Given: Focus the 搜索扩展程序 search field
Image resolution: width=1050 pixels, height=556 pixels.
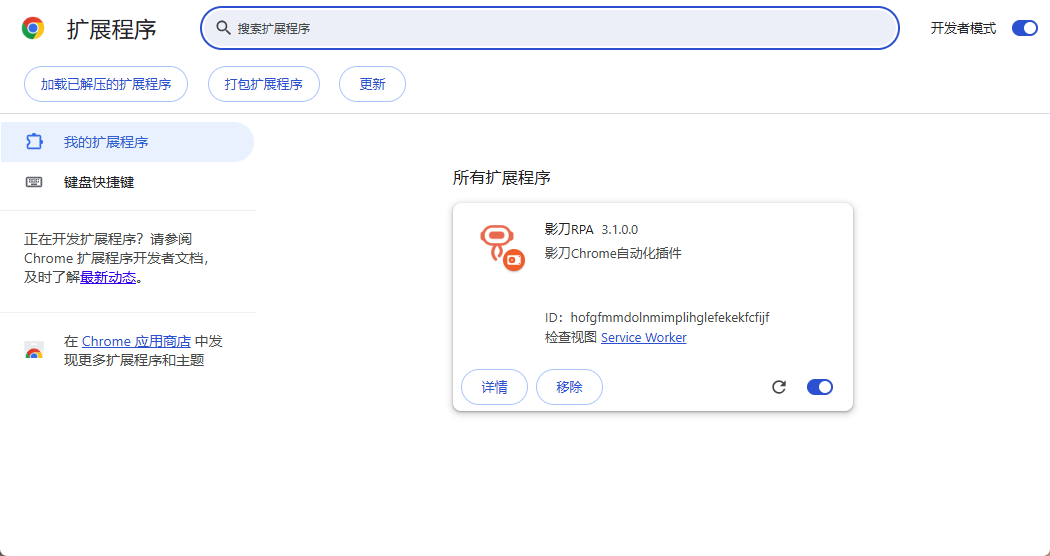Looking at the screenshot, I should tap(560, 28).
